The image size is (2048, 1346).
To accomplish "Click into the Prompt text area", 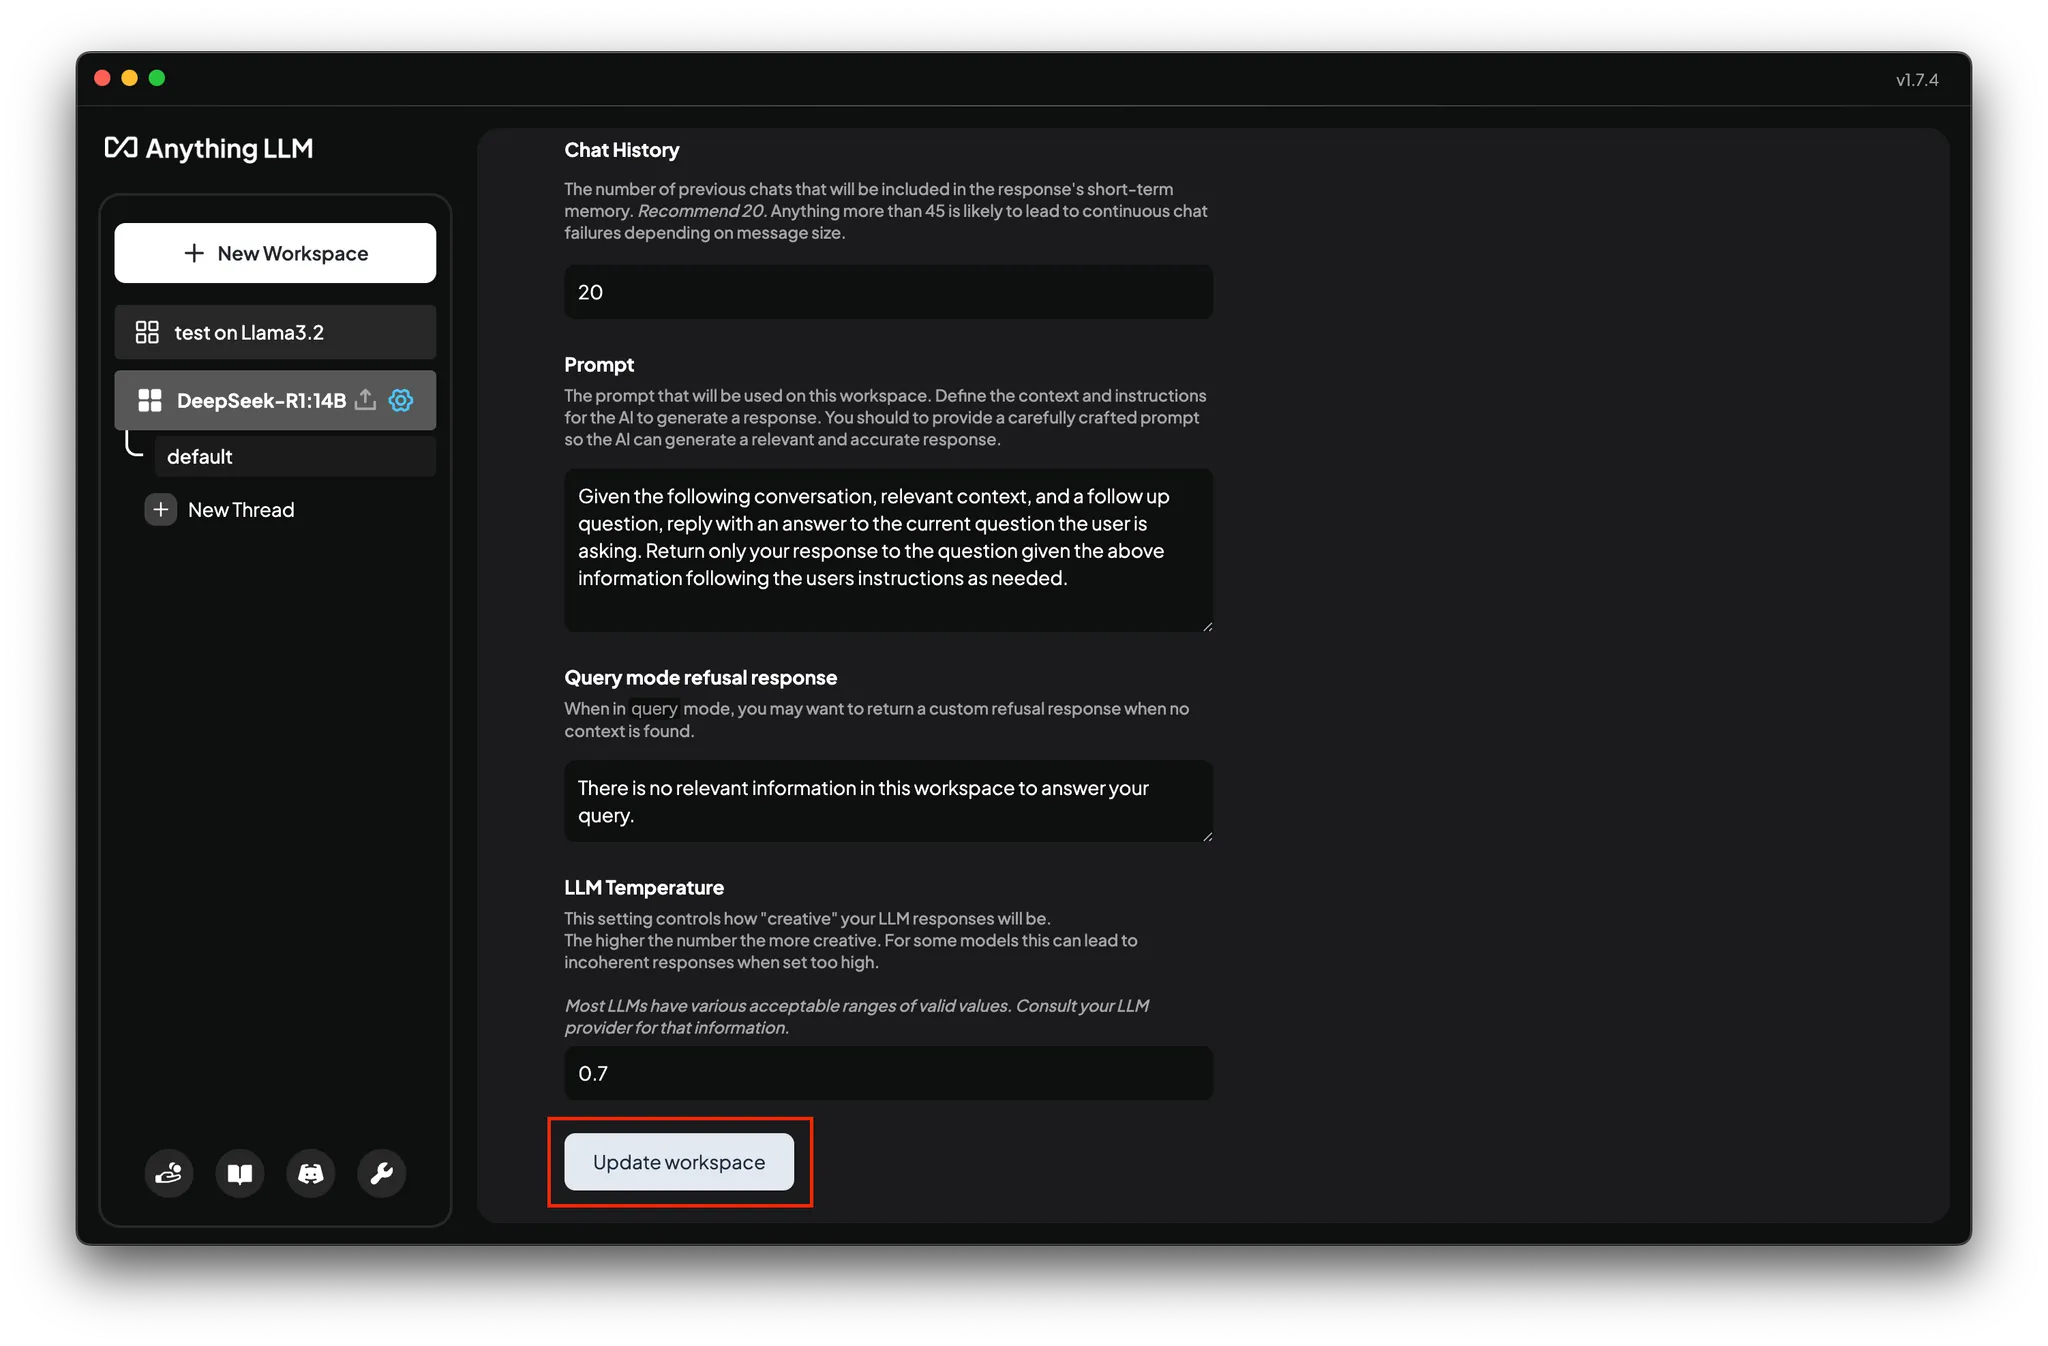I will click(888, 549).
